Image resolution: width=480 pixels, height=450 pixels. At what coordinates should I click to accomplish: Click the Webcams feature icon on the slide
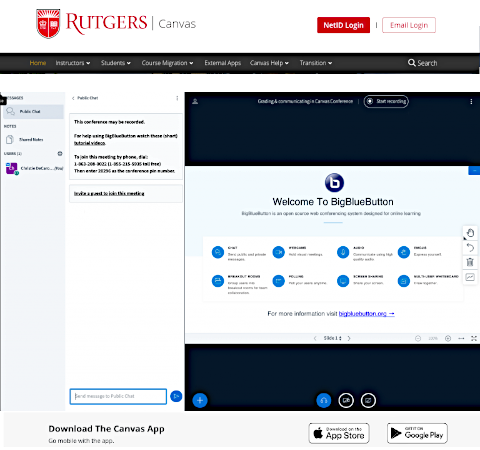point(278,252)
